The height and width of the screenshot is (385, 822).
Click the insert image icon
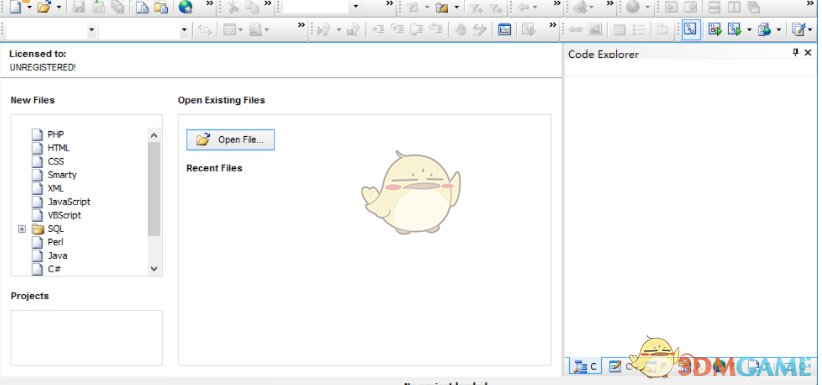click(x=595, y=30)
